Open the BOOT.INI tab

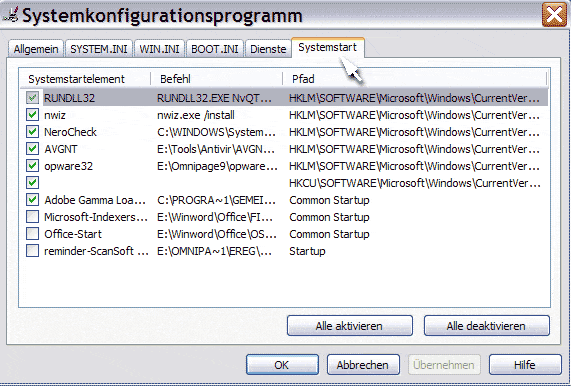tap(214, 49)
